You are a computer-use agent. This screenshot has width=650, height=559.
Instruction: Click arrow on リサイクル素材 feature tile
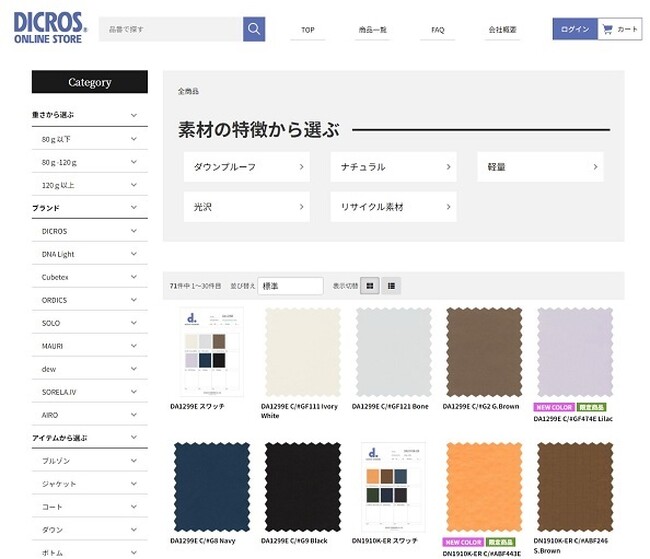pos(448,207)
